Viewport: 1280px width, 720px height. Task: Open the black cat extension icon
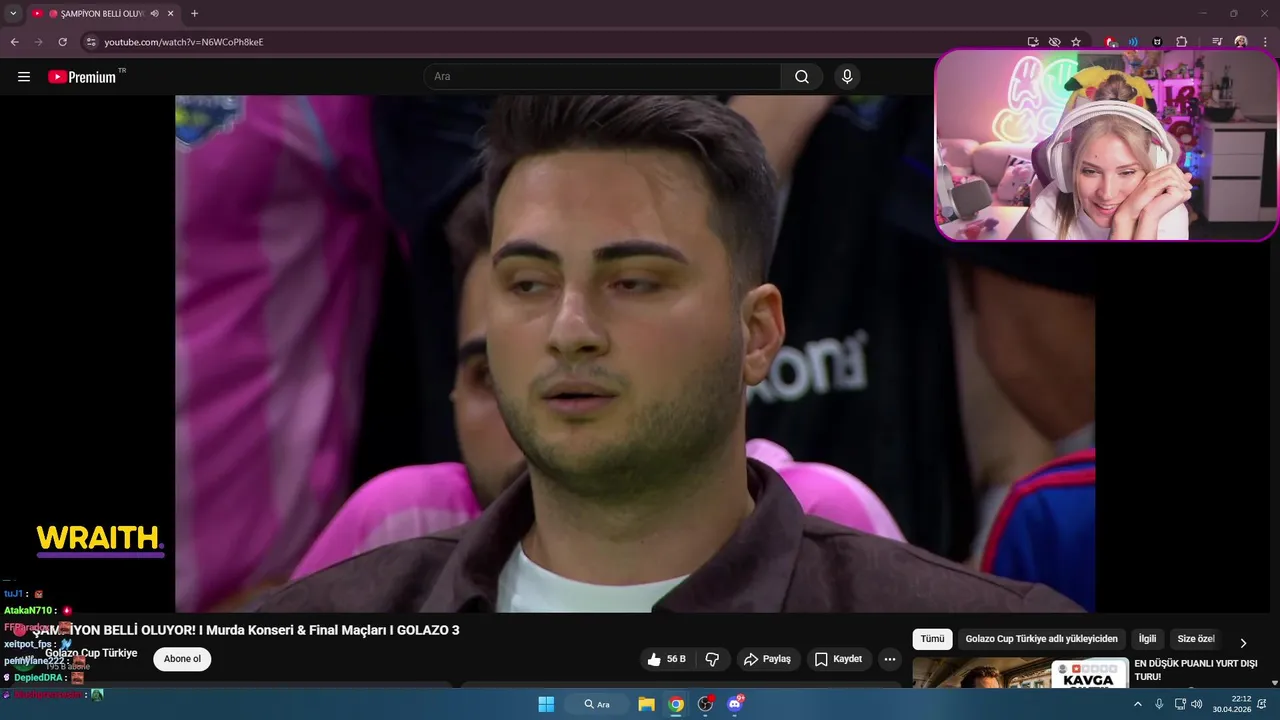click(1157, 42)
